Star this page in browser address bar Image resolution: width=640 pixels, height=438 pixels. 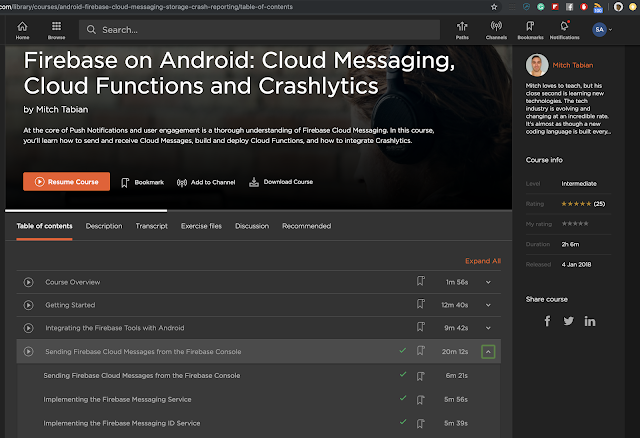pyautogui.click(x=494, y=7)
